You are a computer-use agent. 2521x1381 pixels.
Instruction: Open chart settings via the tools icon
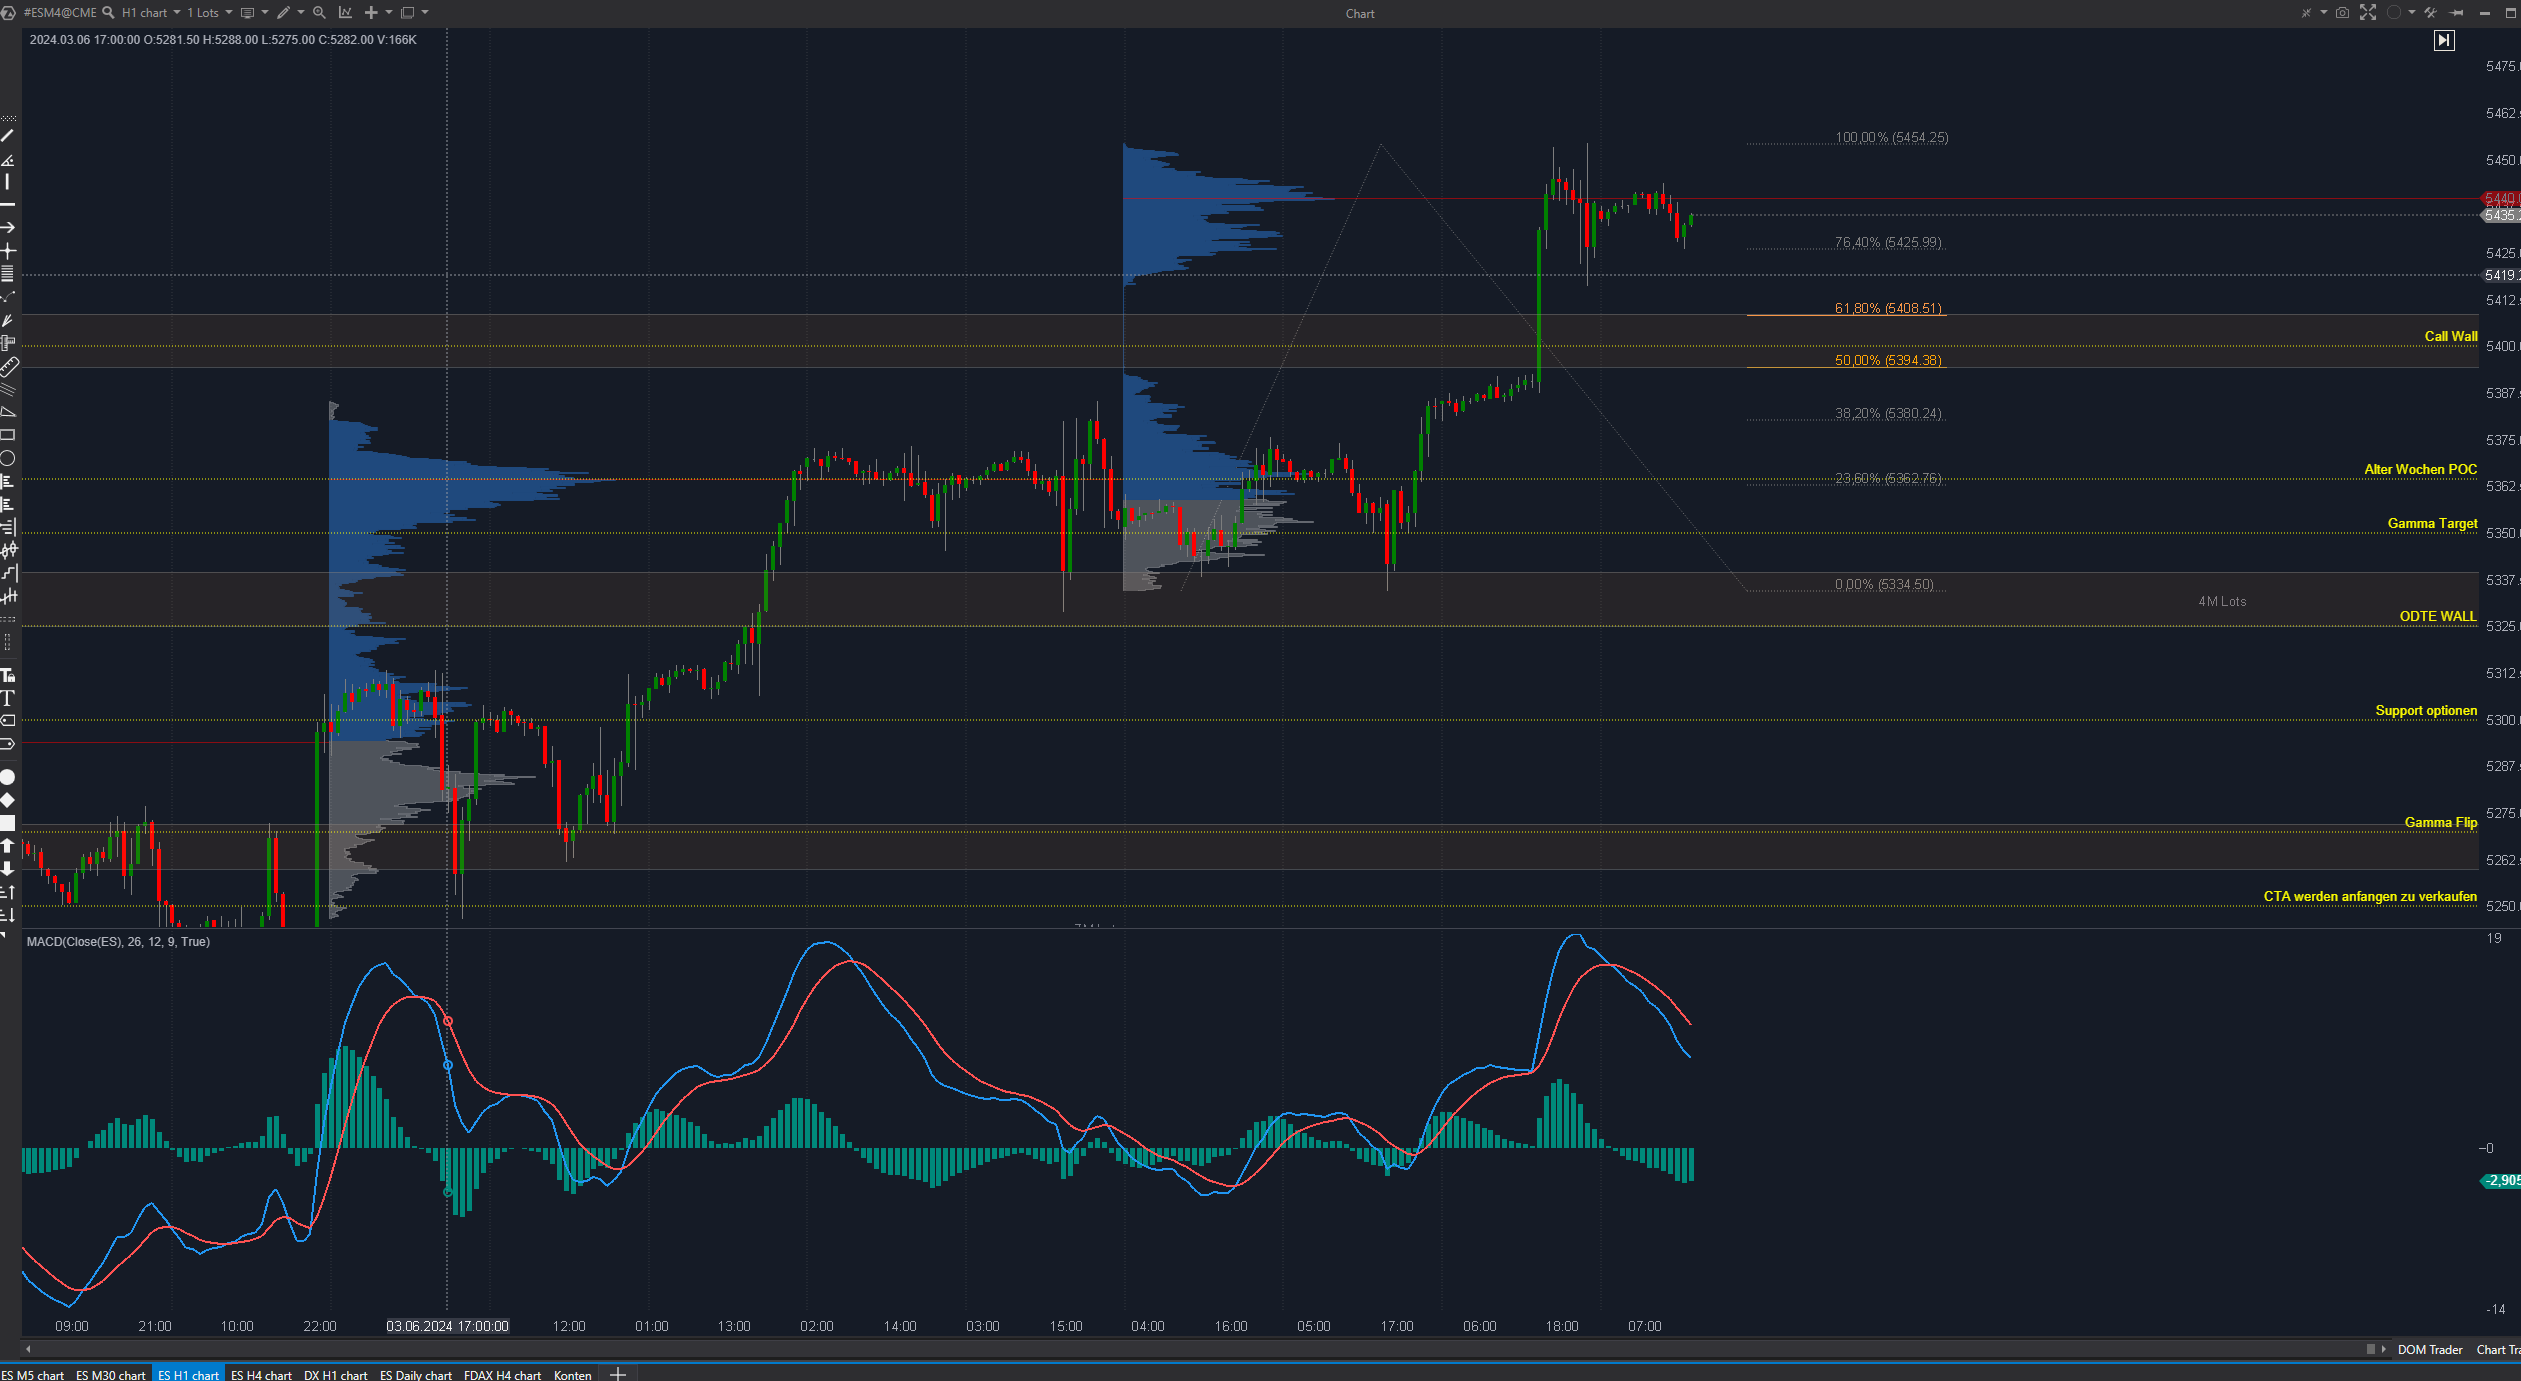(x=2430, y=13)
